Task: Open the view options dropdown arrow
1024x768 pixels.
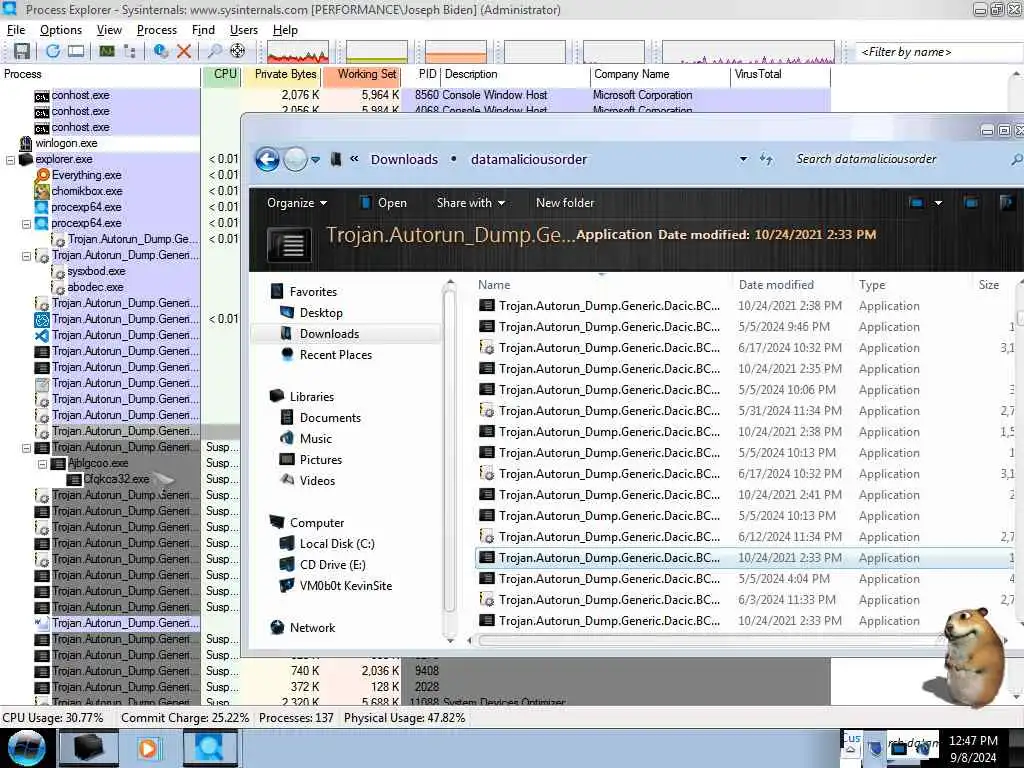Action: [938, 203]
